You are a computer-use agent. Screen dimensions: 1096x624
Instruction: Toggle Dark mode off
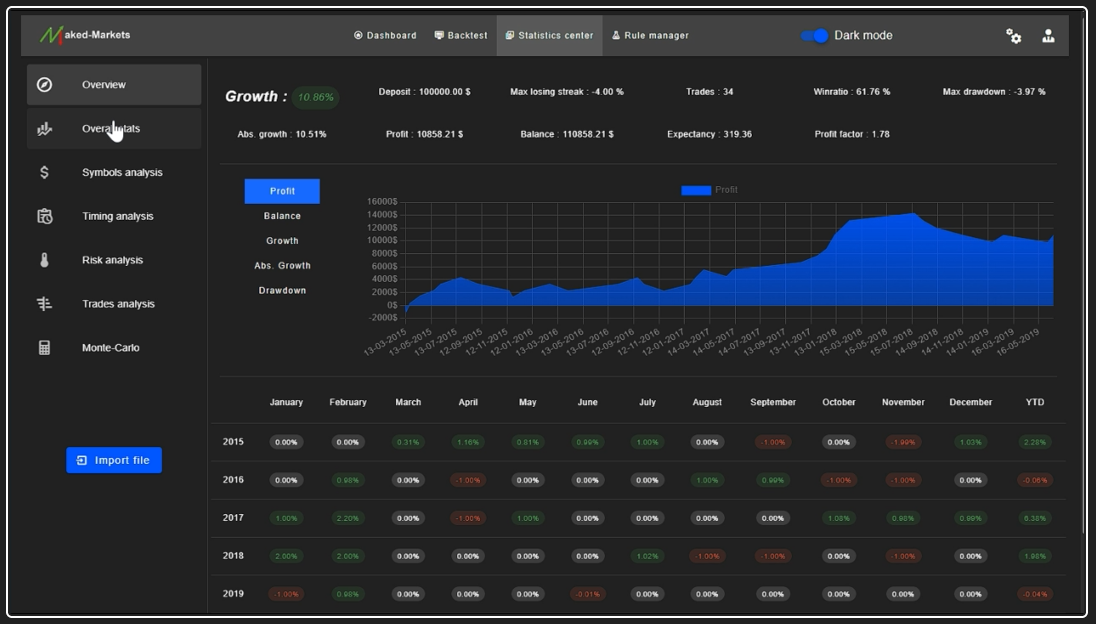click(x=813, y=35)
